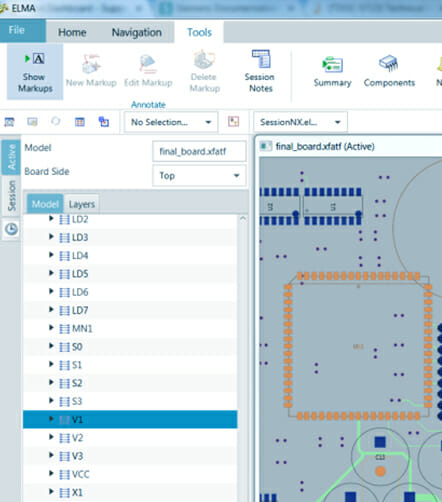
Task: Click the second small toolbar icon below ribbon
Action: 32,122
